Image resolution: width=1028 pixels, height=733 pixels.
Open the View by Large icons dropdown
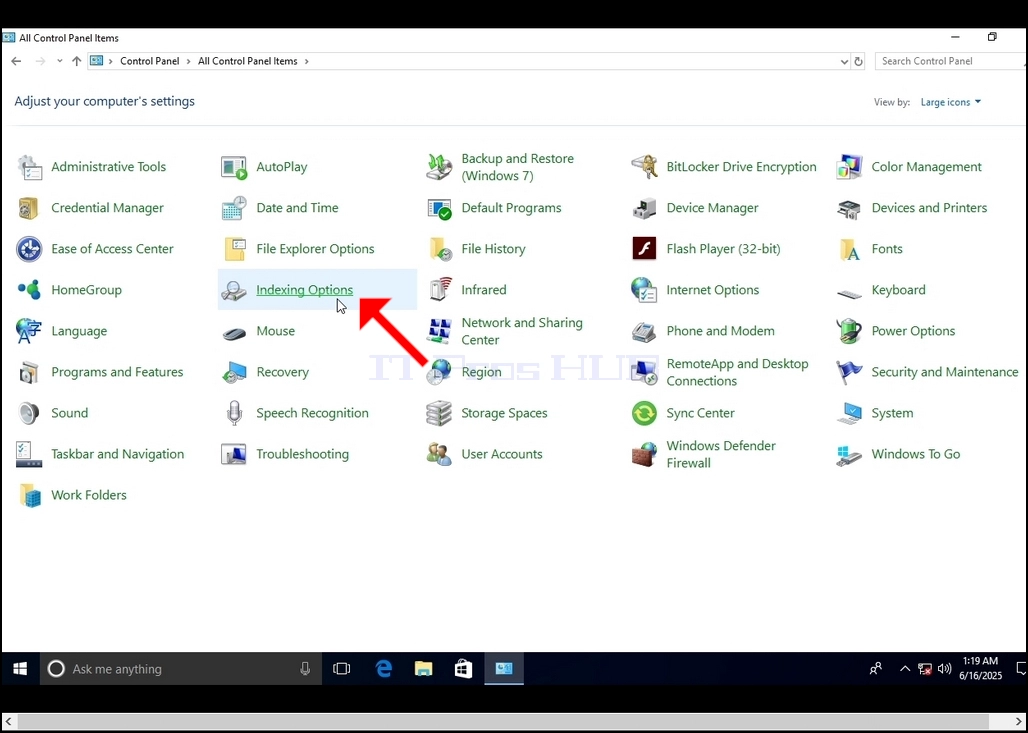tap(951, 102)
